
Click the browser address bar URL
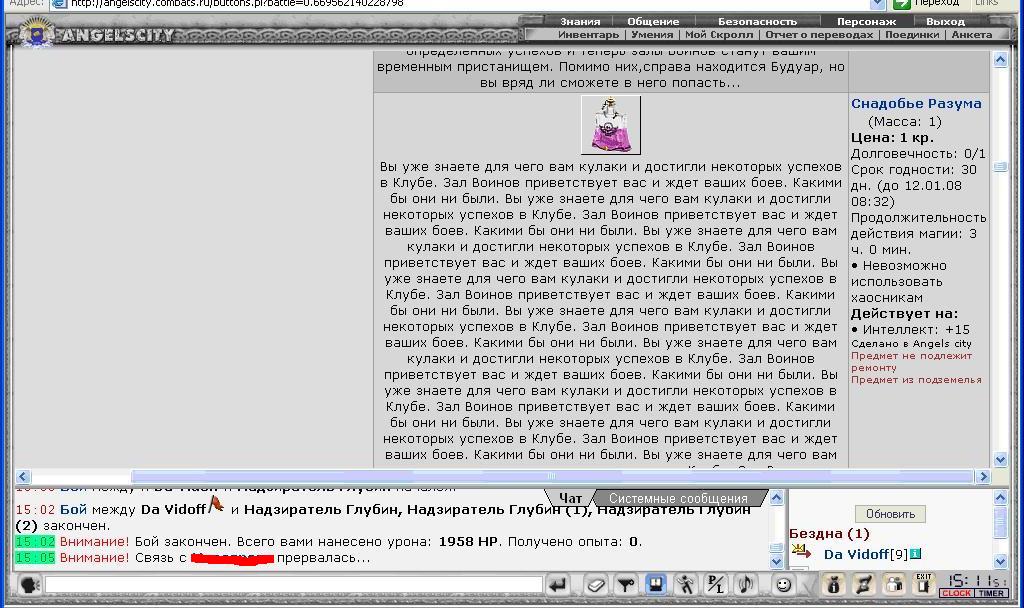pos(237,3)
